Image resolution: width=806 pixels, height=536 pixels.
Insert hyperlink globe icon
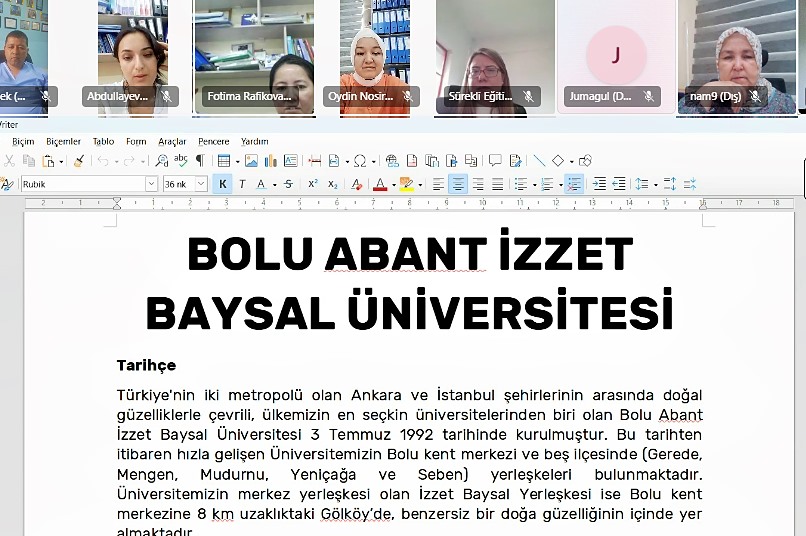click(392, 161)
